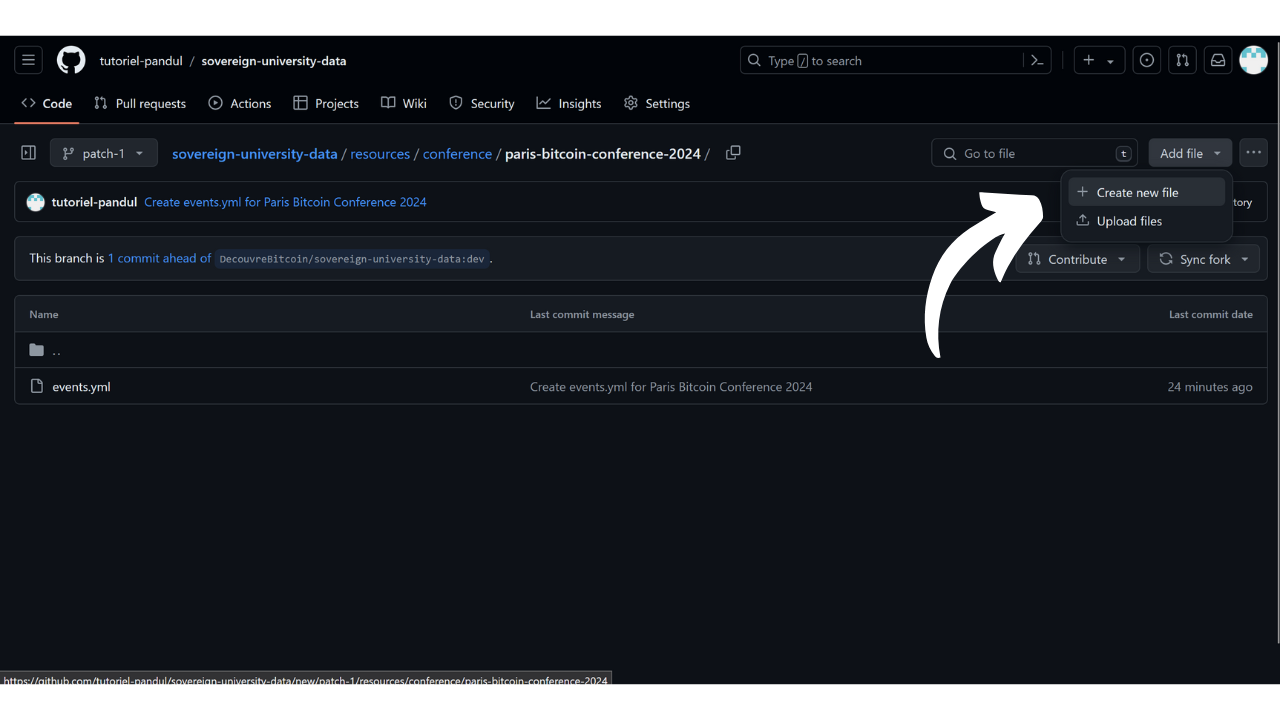Open the command palette icon
The image size is (1280, 720).
[x=1037, y=61]
